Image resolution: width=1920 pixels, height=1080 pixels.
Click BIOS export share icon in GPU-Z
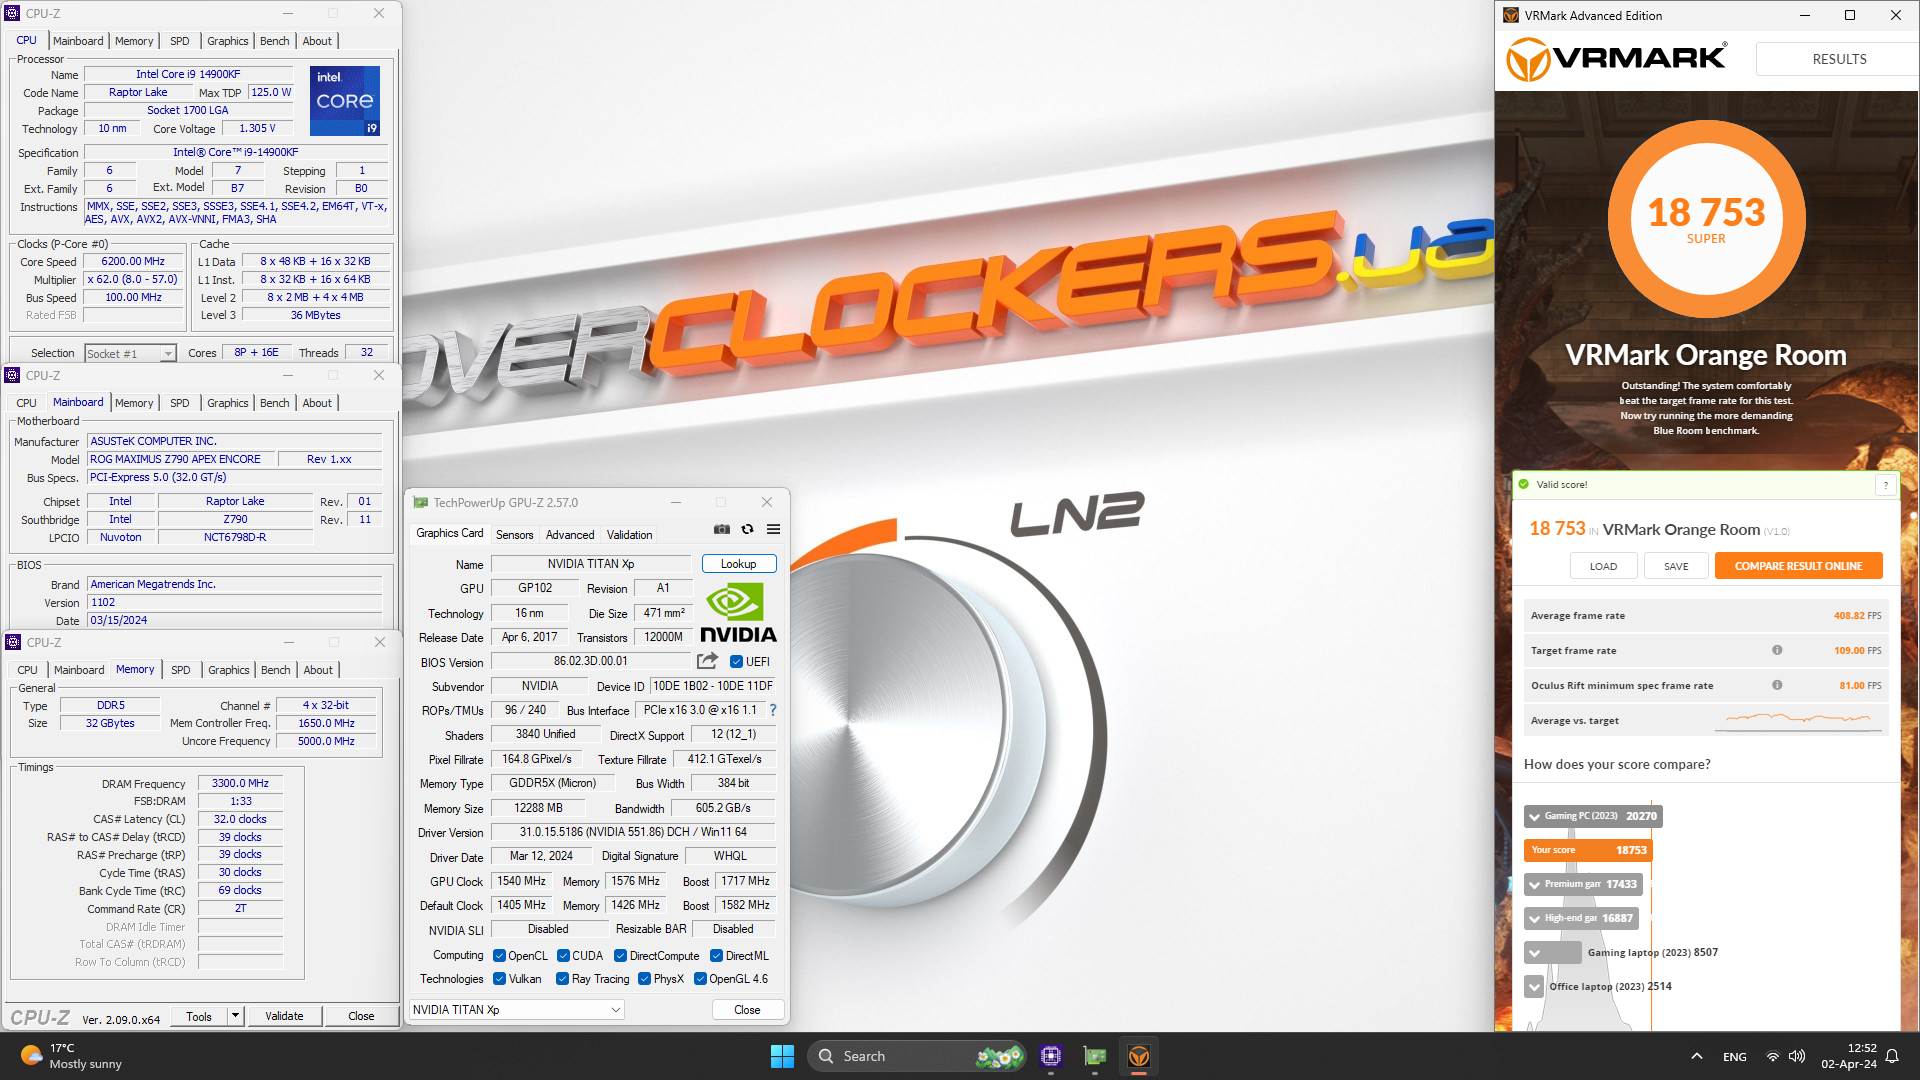coord(707,661)
